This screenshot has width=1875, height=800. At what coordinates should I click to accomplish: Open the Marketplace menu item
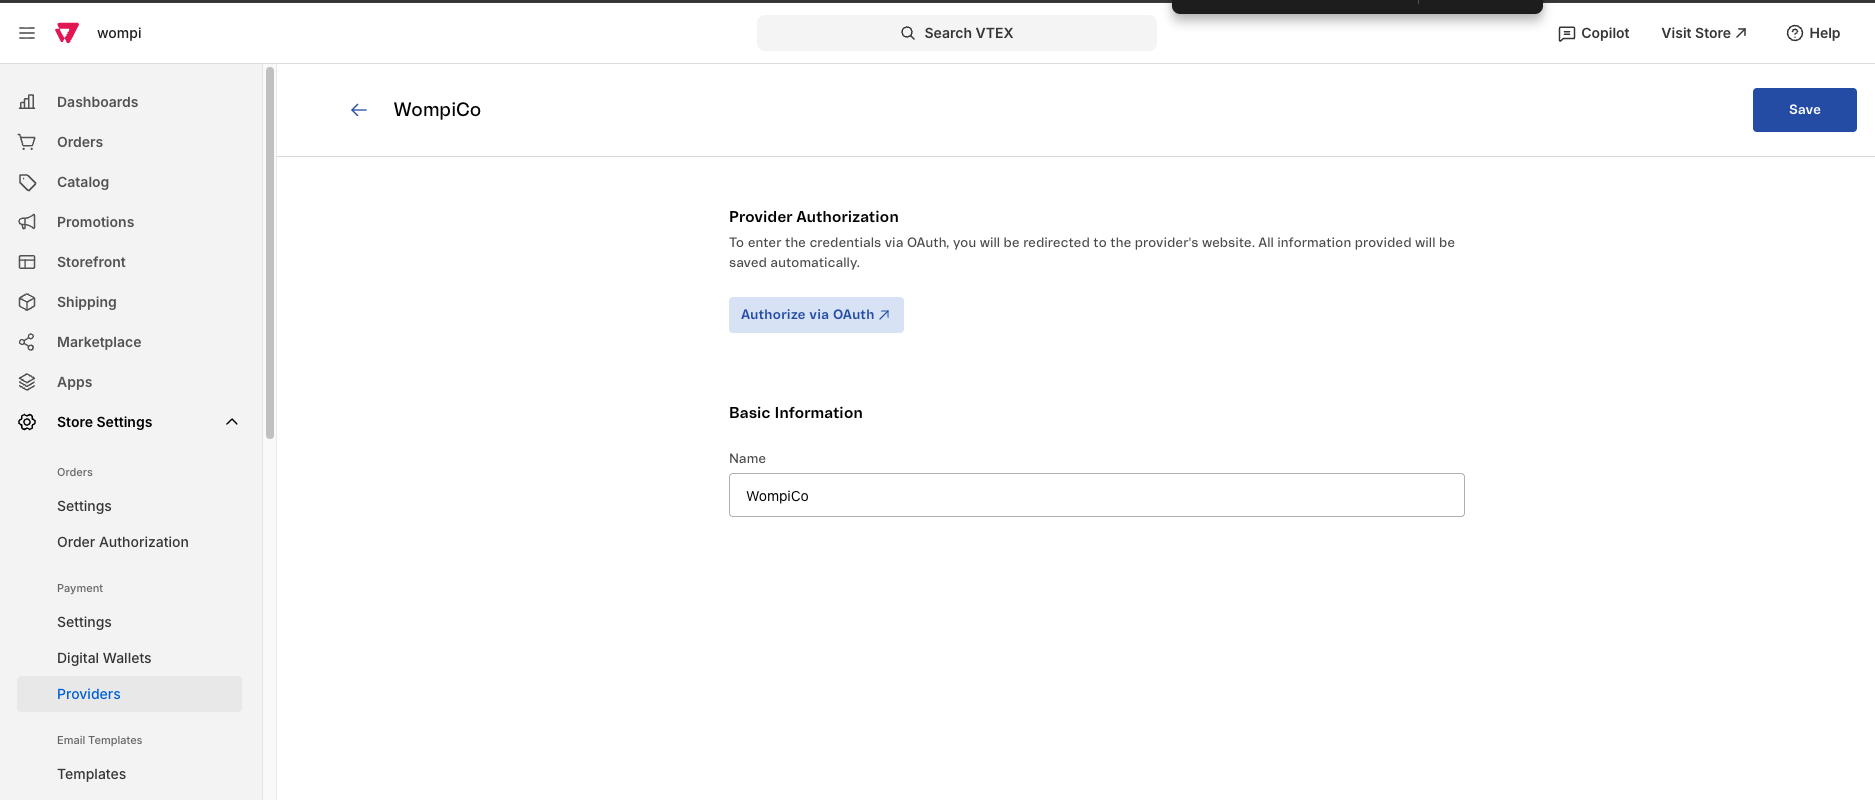99,342
